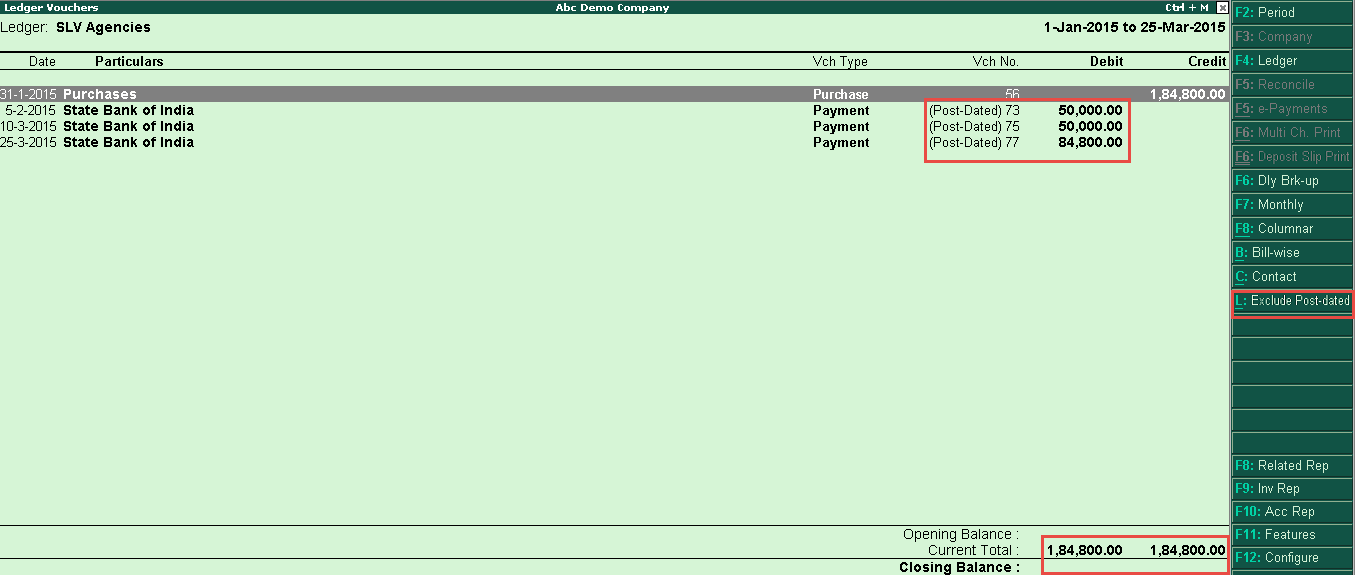Click the Purchase voucher type on the first row
The image size is (1355, 575).
tap(841, 94)
